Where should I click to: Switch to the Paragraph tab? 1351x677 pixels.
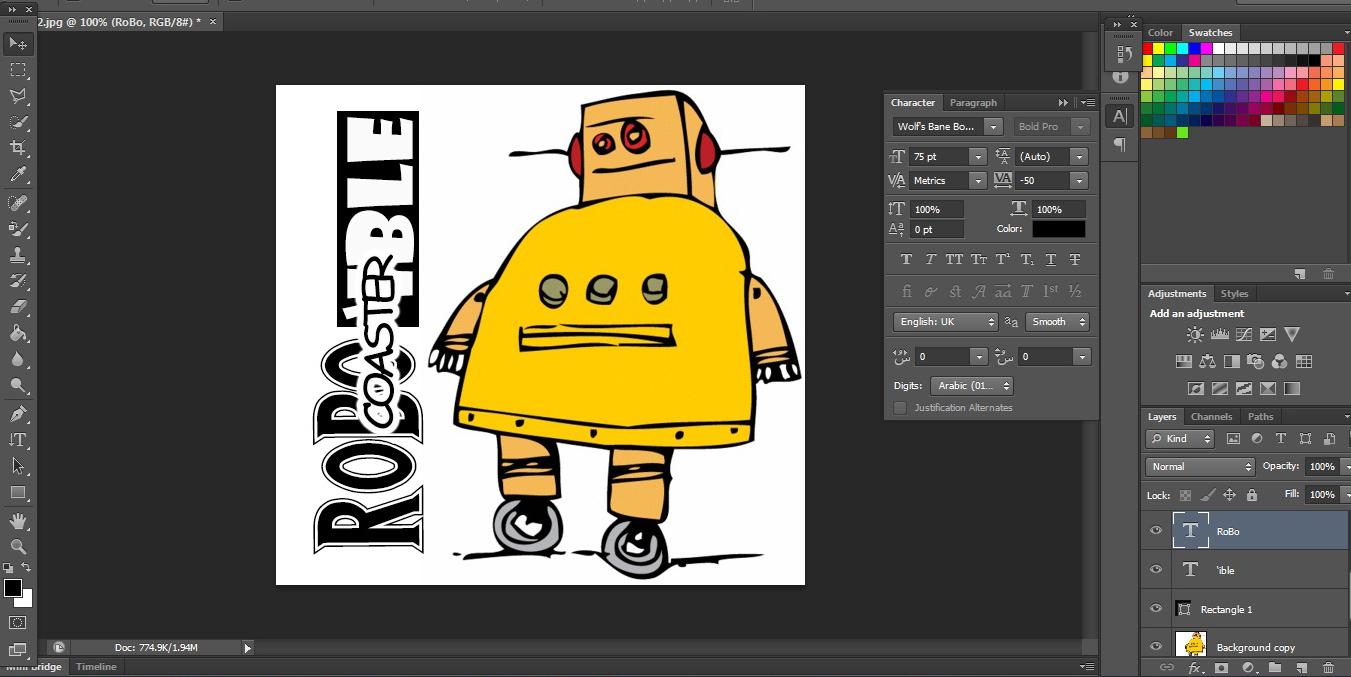click(x=973, y=102)
